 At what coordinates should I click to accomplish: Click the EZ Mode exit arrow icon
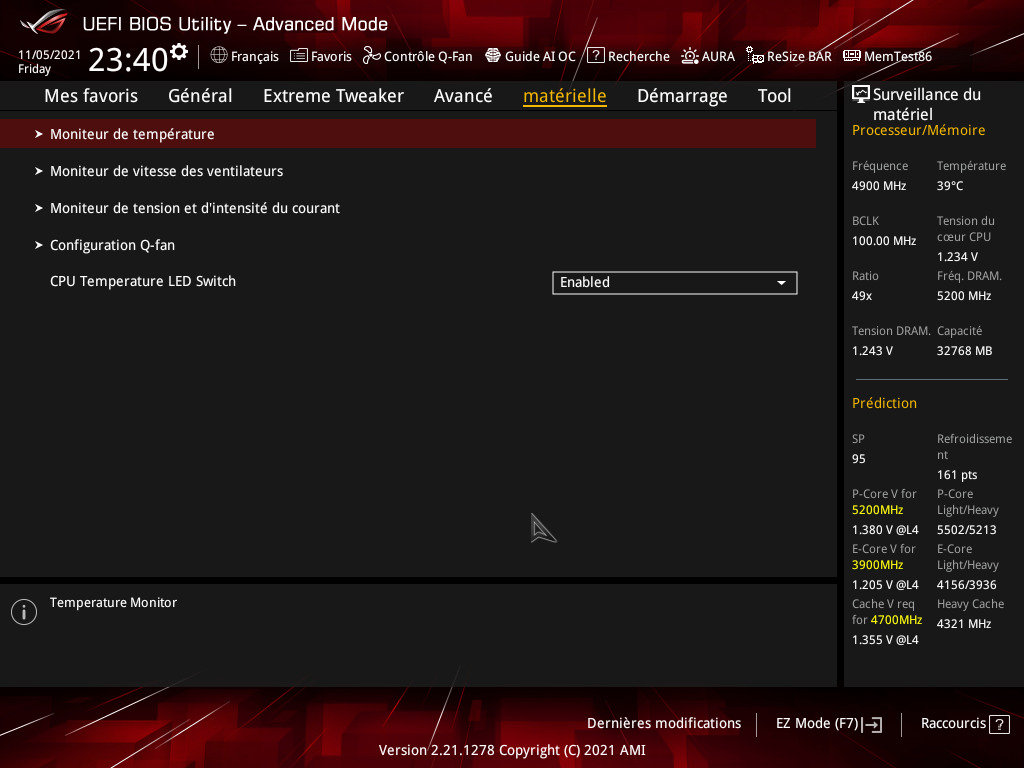coord(872,724)
